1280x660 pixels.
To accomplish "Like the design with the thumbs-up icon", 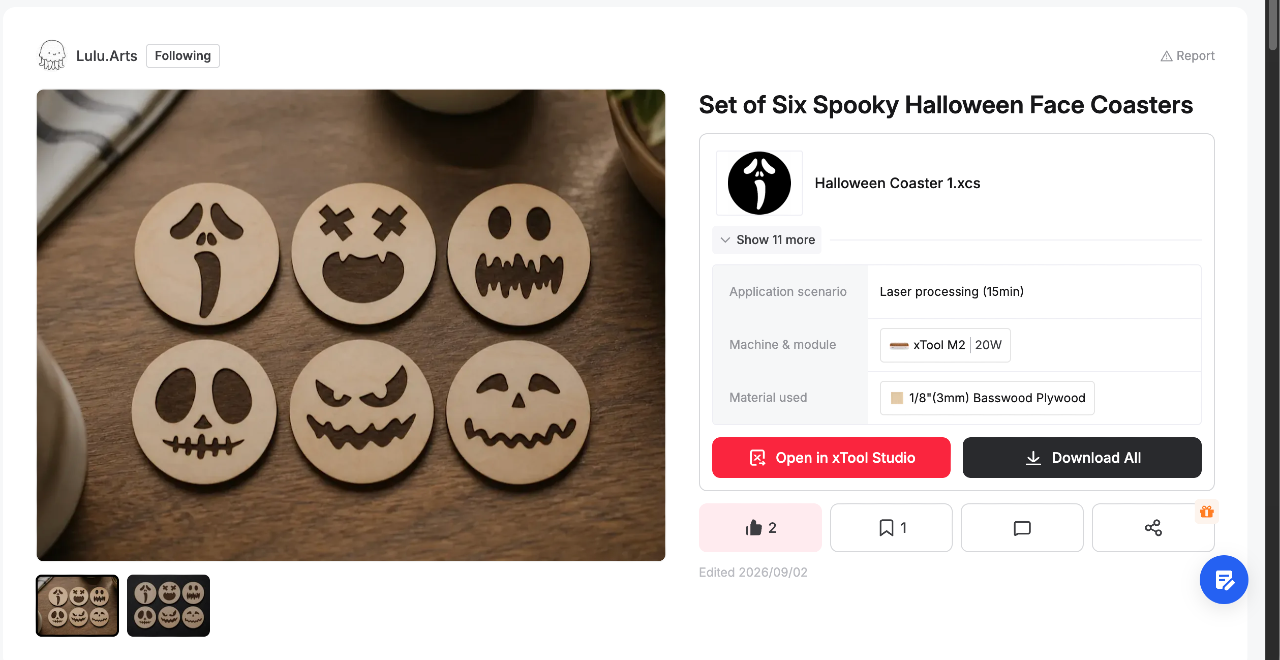I will tap(760, 528).
